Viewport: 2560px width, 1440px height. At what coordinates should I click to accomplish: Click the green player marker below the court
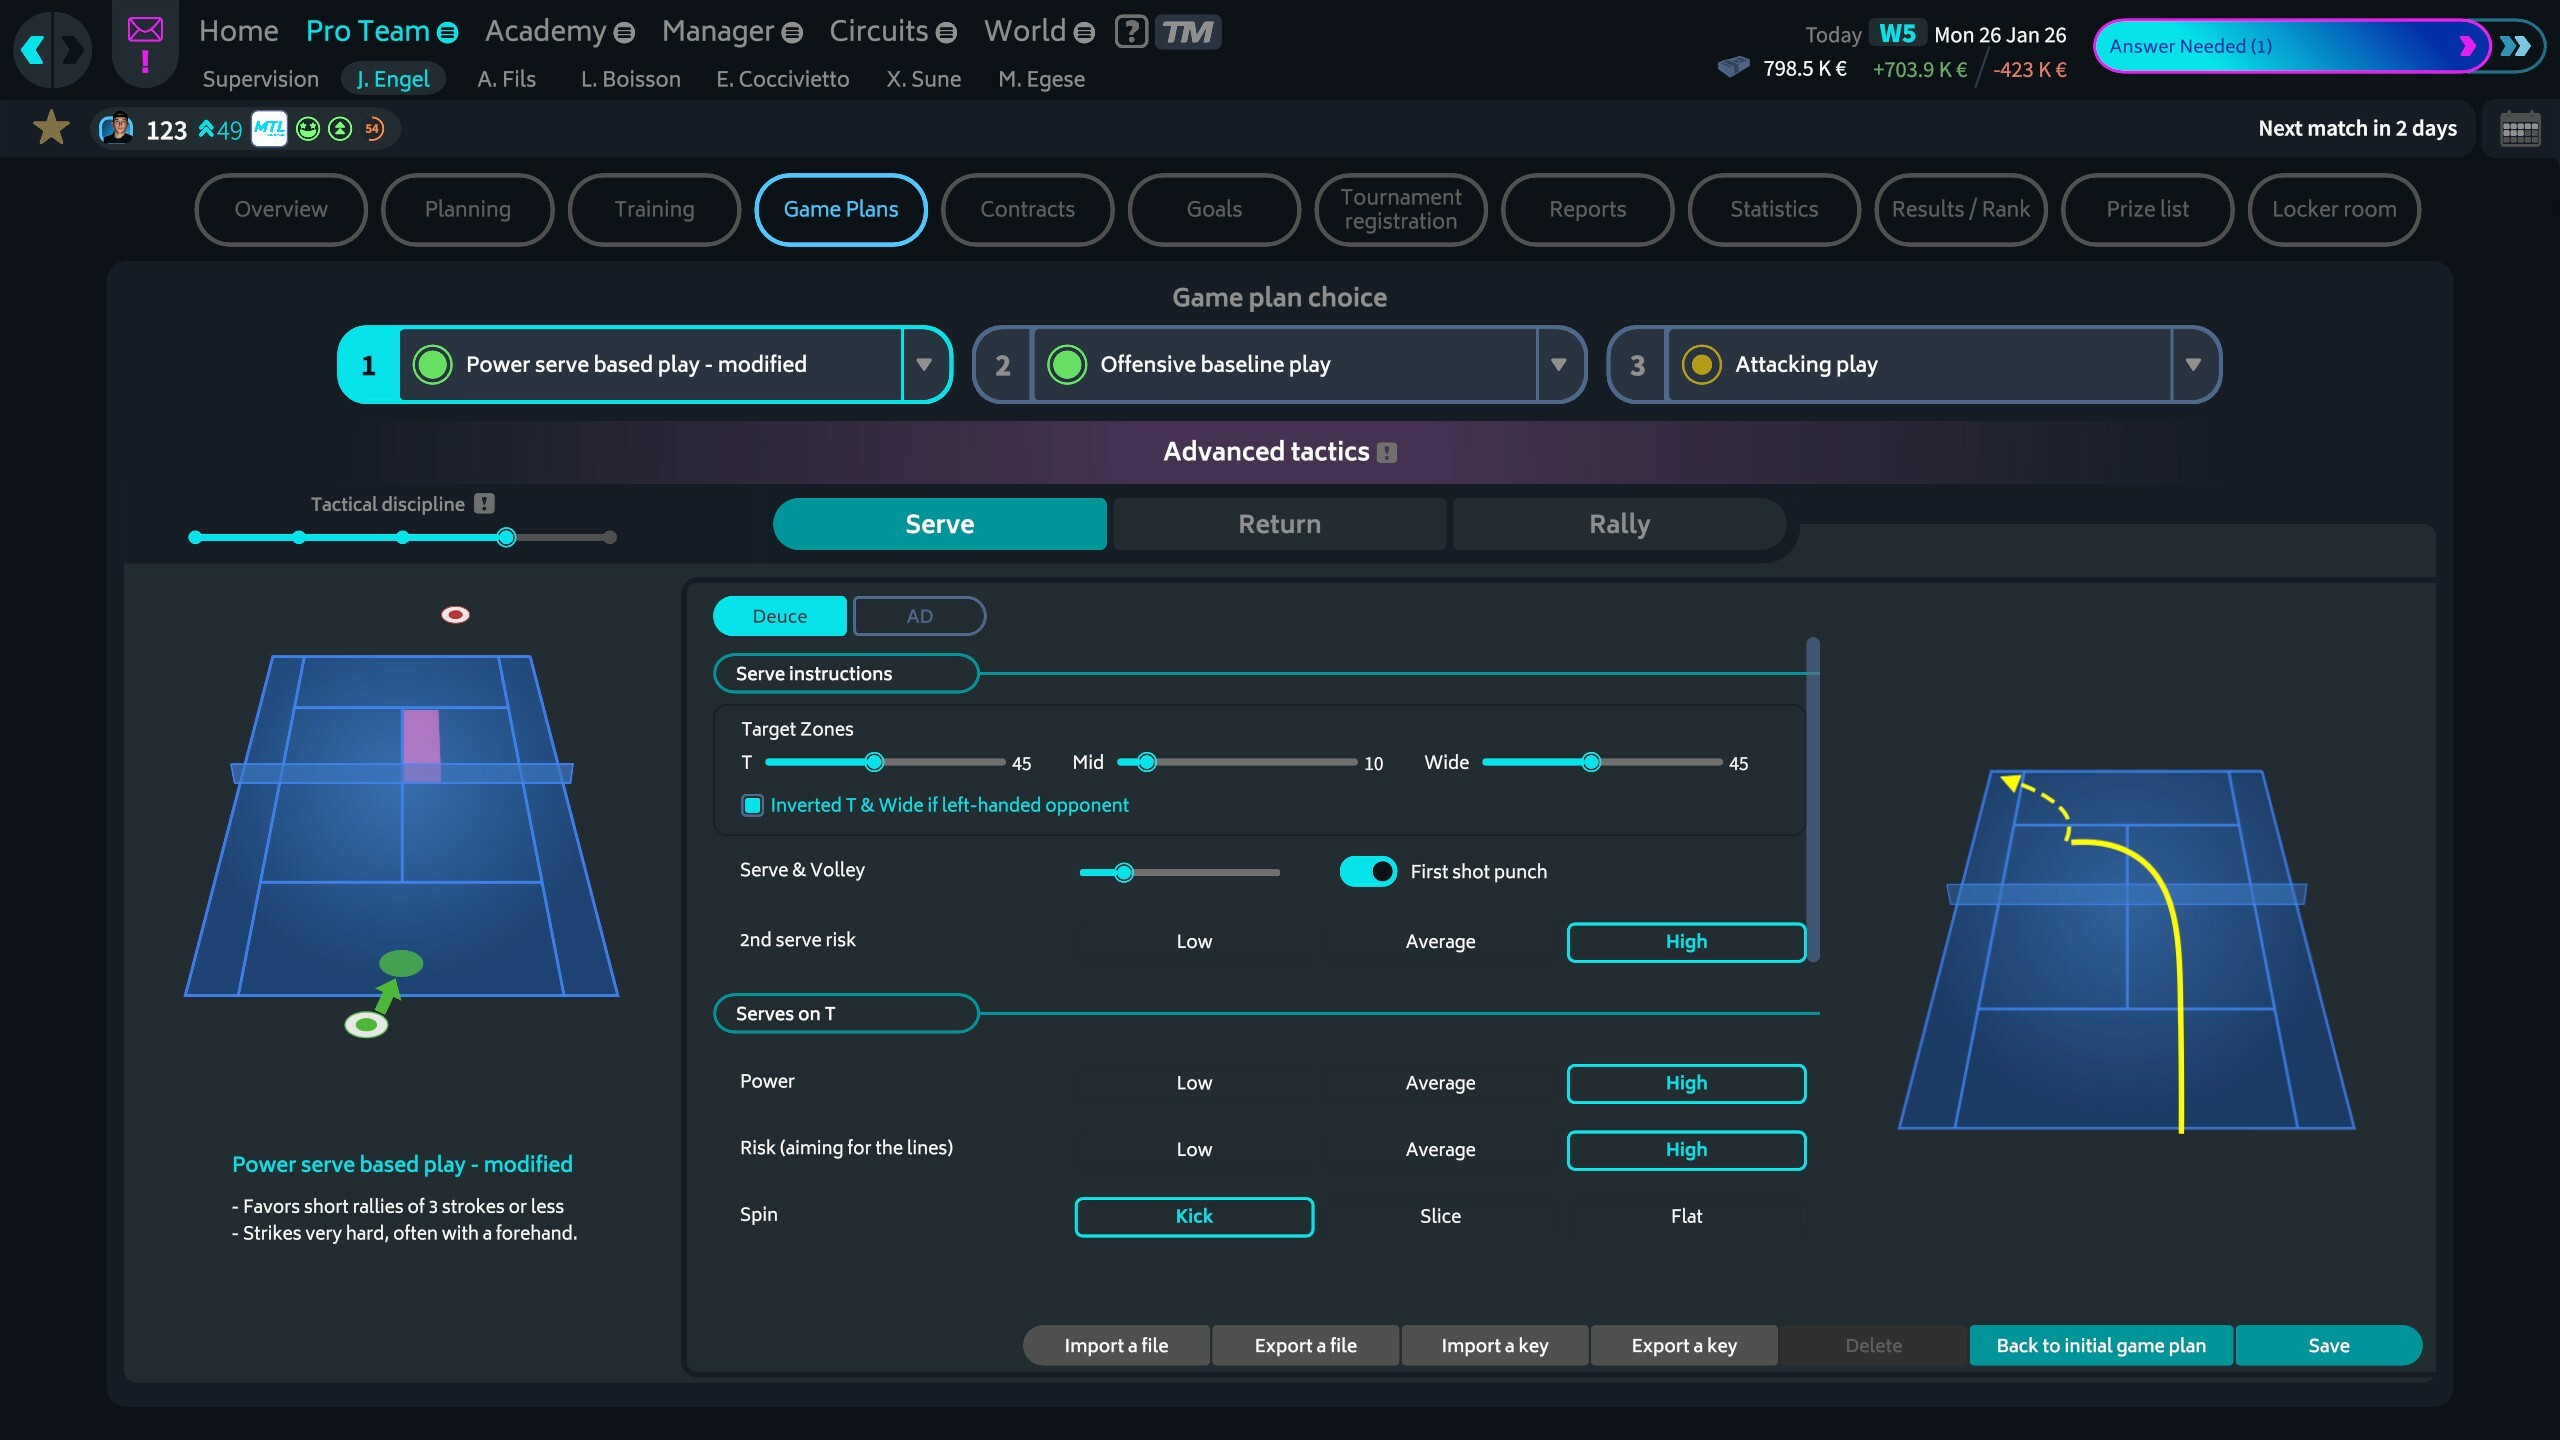pyautogui.click(x=366, y=1024)
